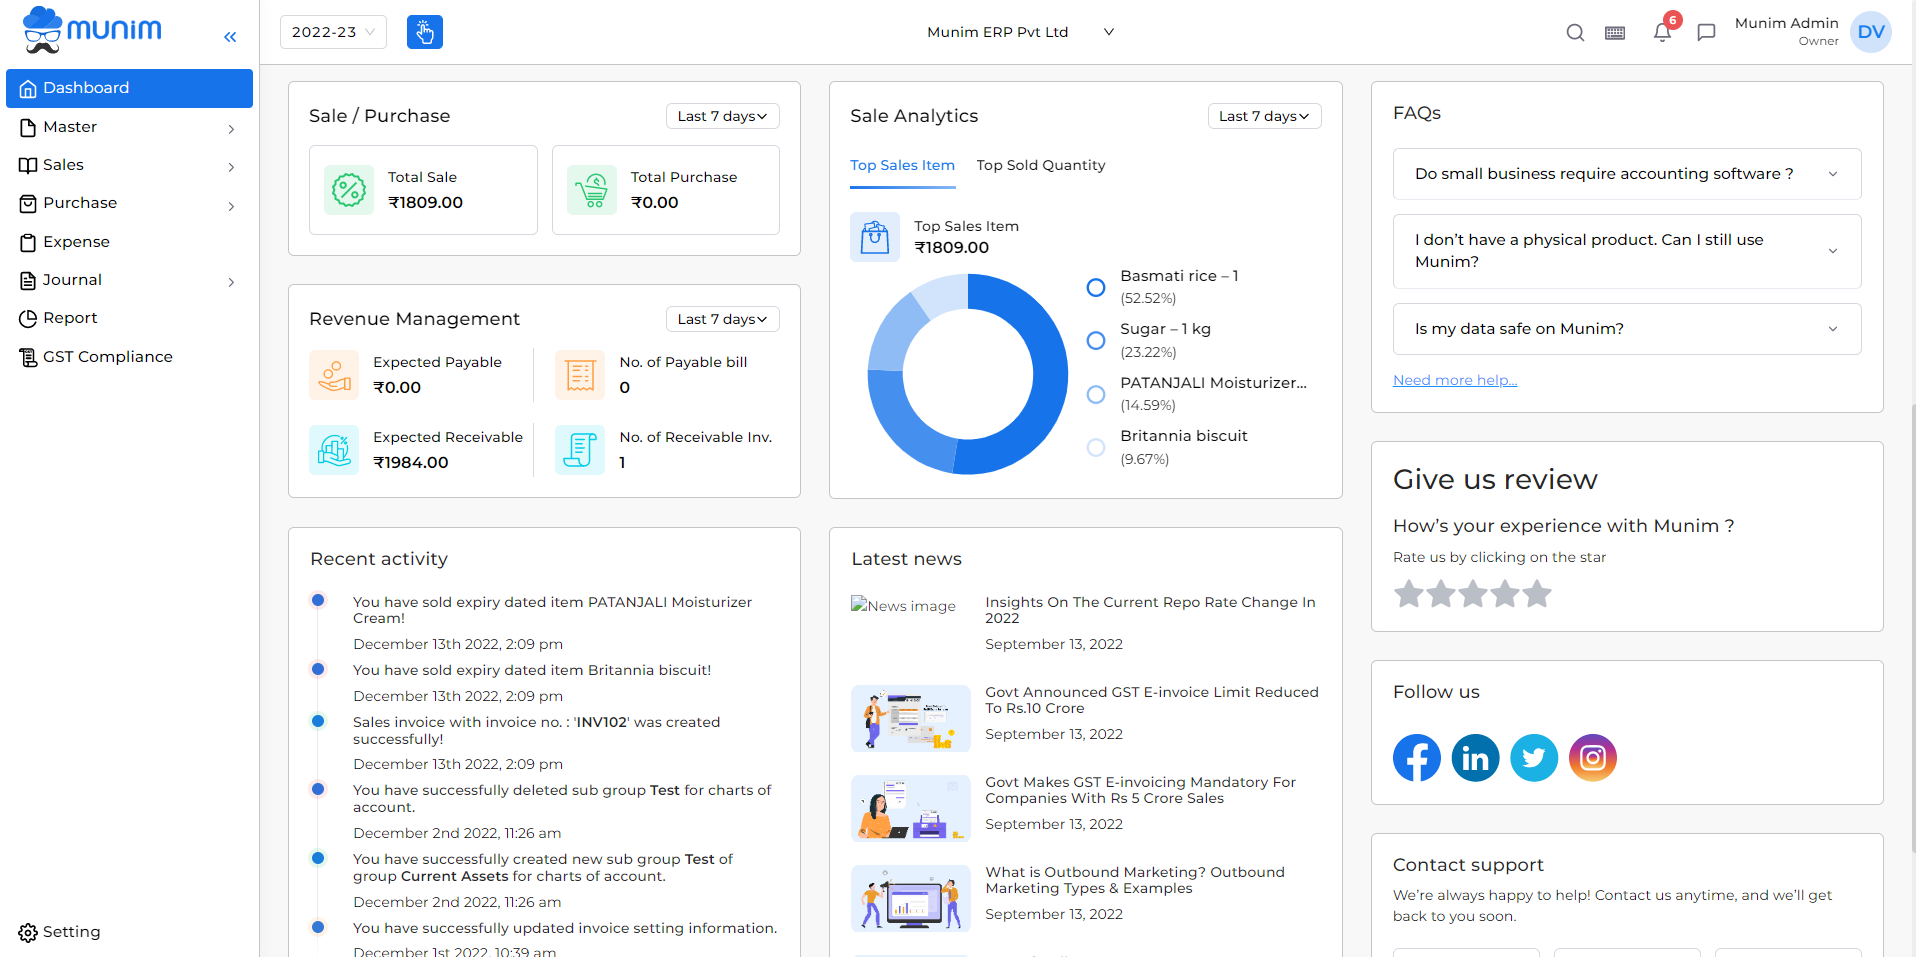Screen dimensions: 1916x957
Task: Open the keyboard shortcuts icon
Action: pyautogui.click(x=1614, y=33)
